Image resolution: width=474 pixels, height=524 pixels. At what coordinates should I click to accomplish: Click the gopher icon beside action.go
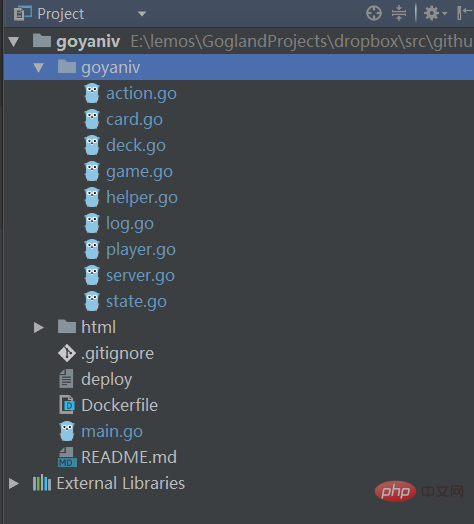point(92,93)
